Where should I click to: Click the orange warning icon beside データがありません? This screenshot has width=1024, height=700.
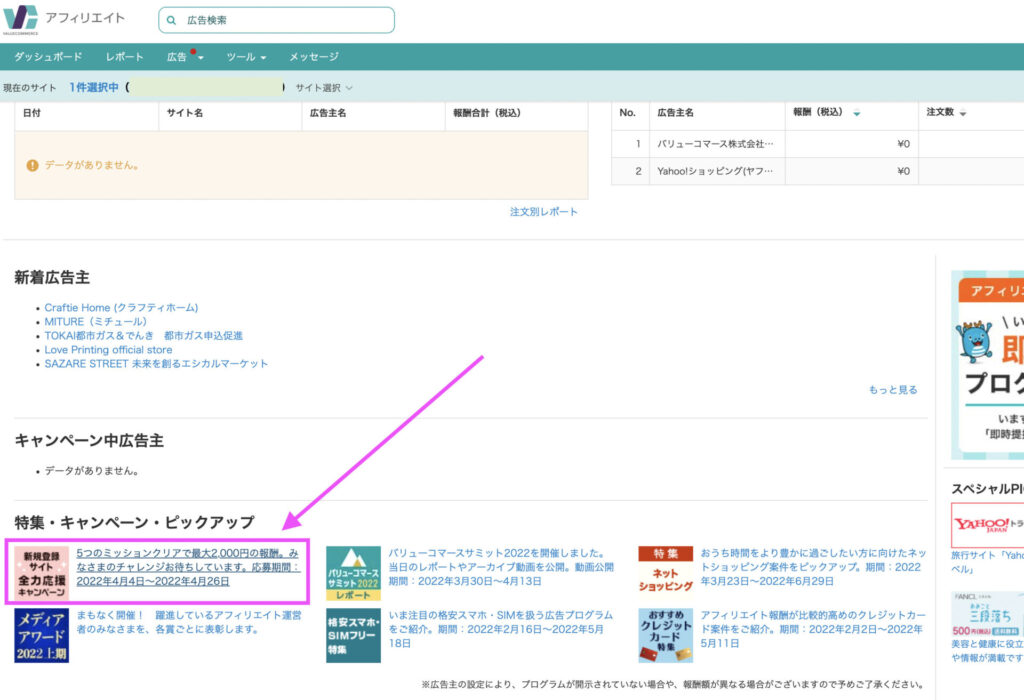pyautogui.click(x=32, y=165)
